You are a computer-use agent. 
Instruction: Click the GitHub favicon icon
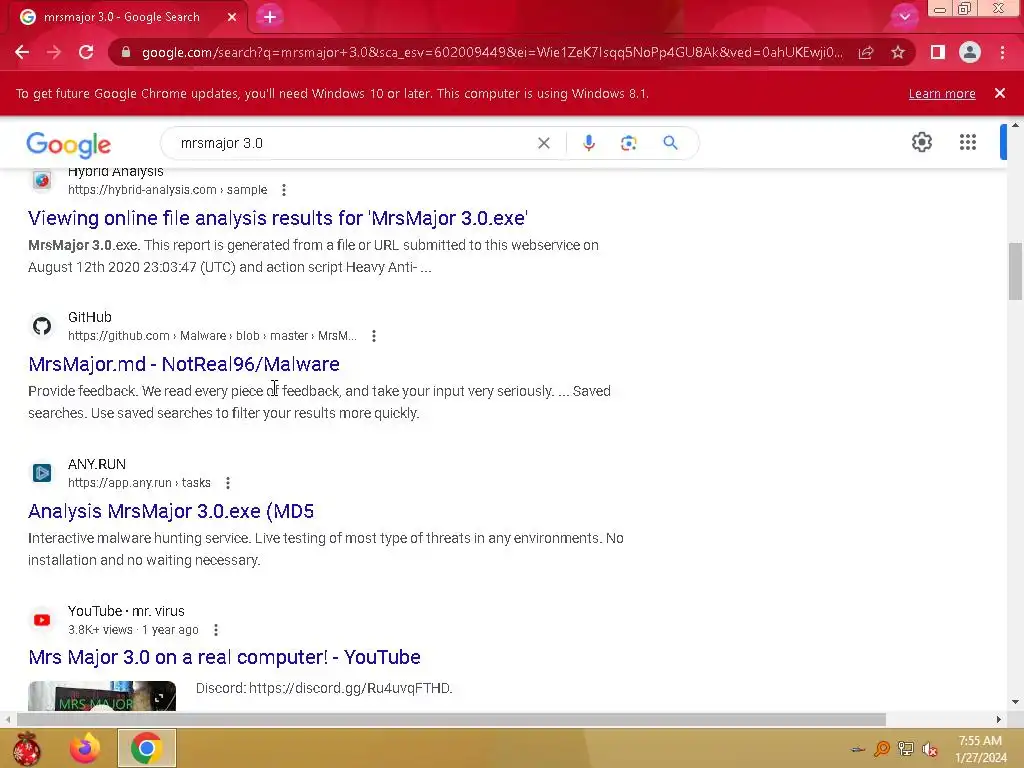(x=42, y=326)
